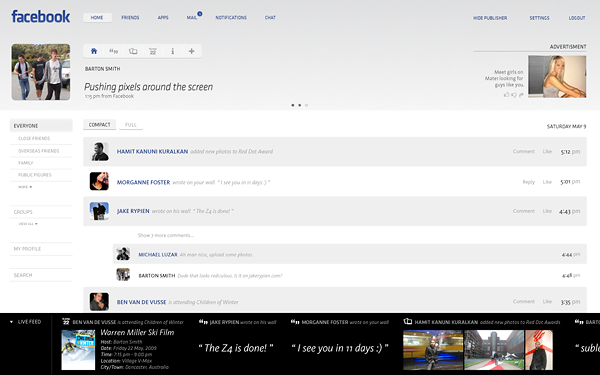Viewport: 600px width, 375px height.
Task: Like Ben Van De Vusse's post
Action: [x=547, y=302]
